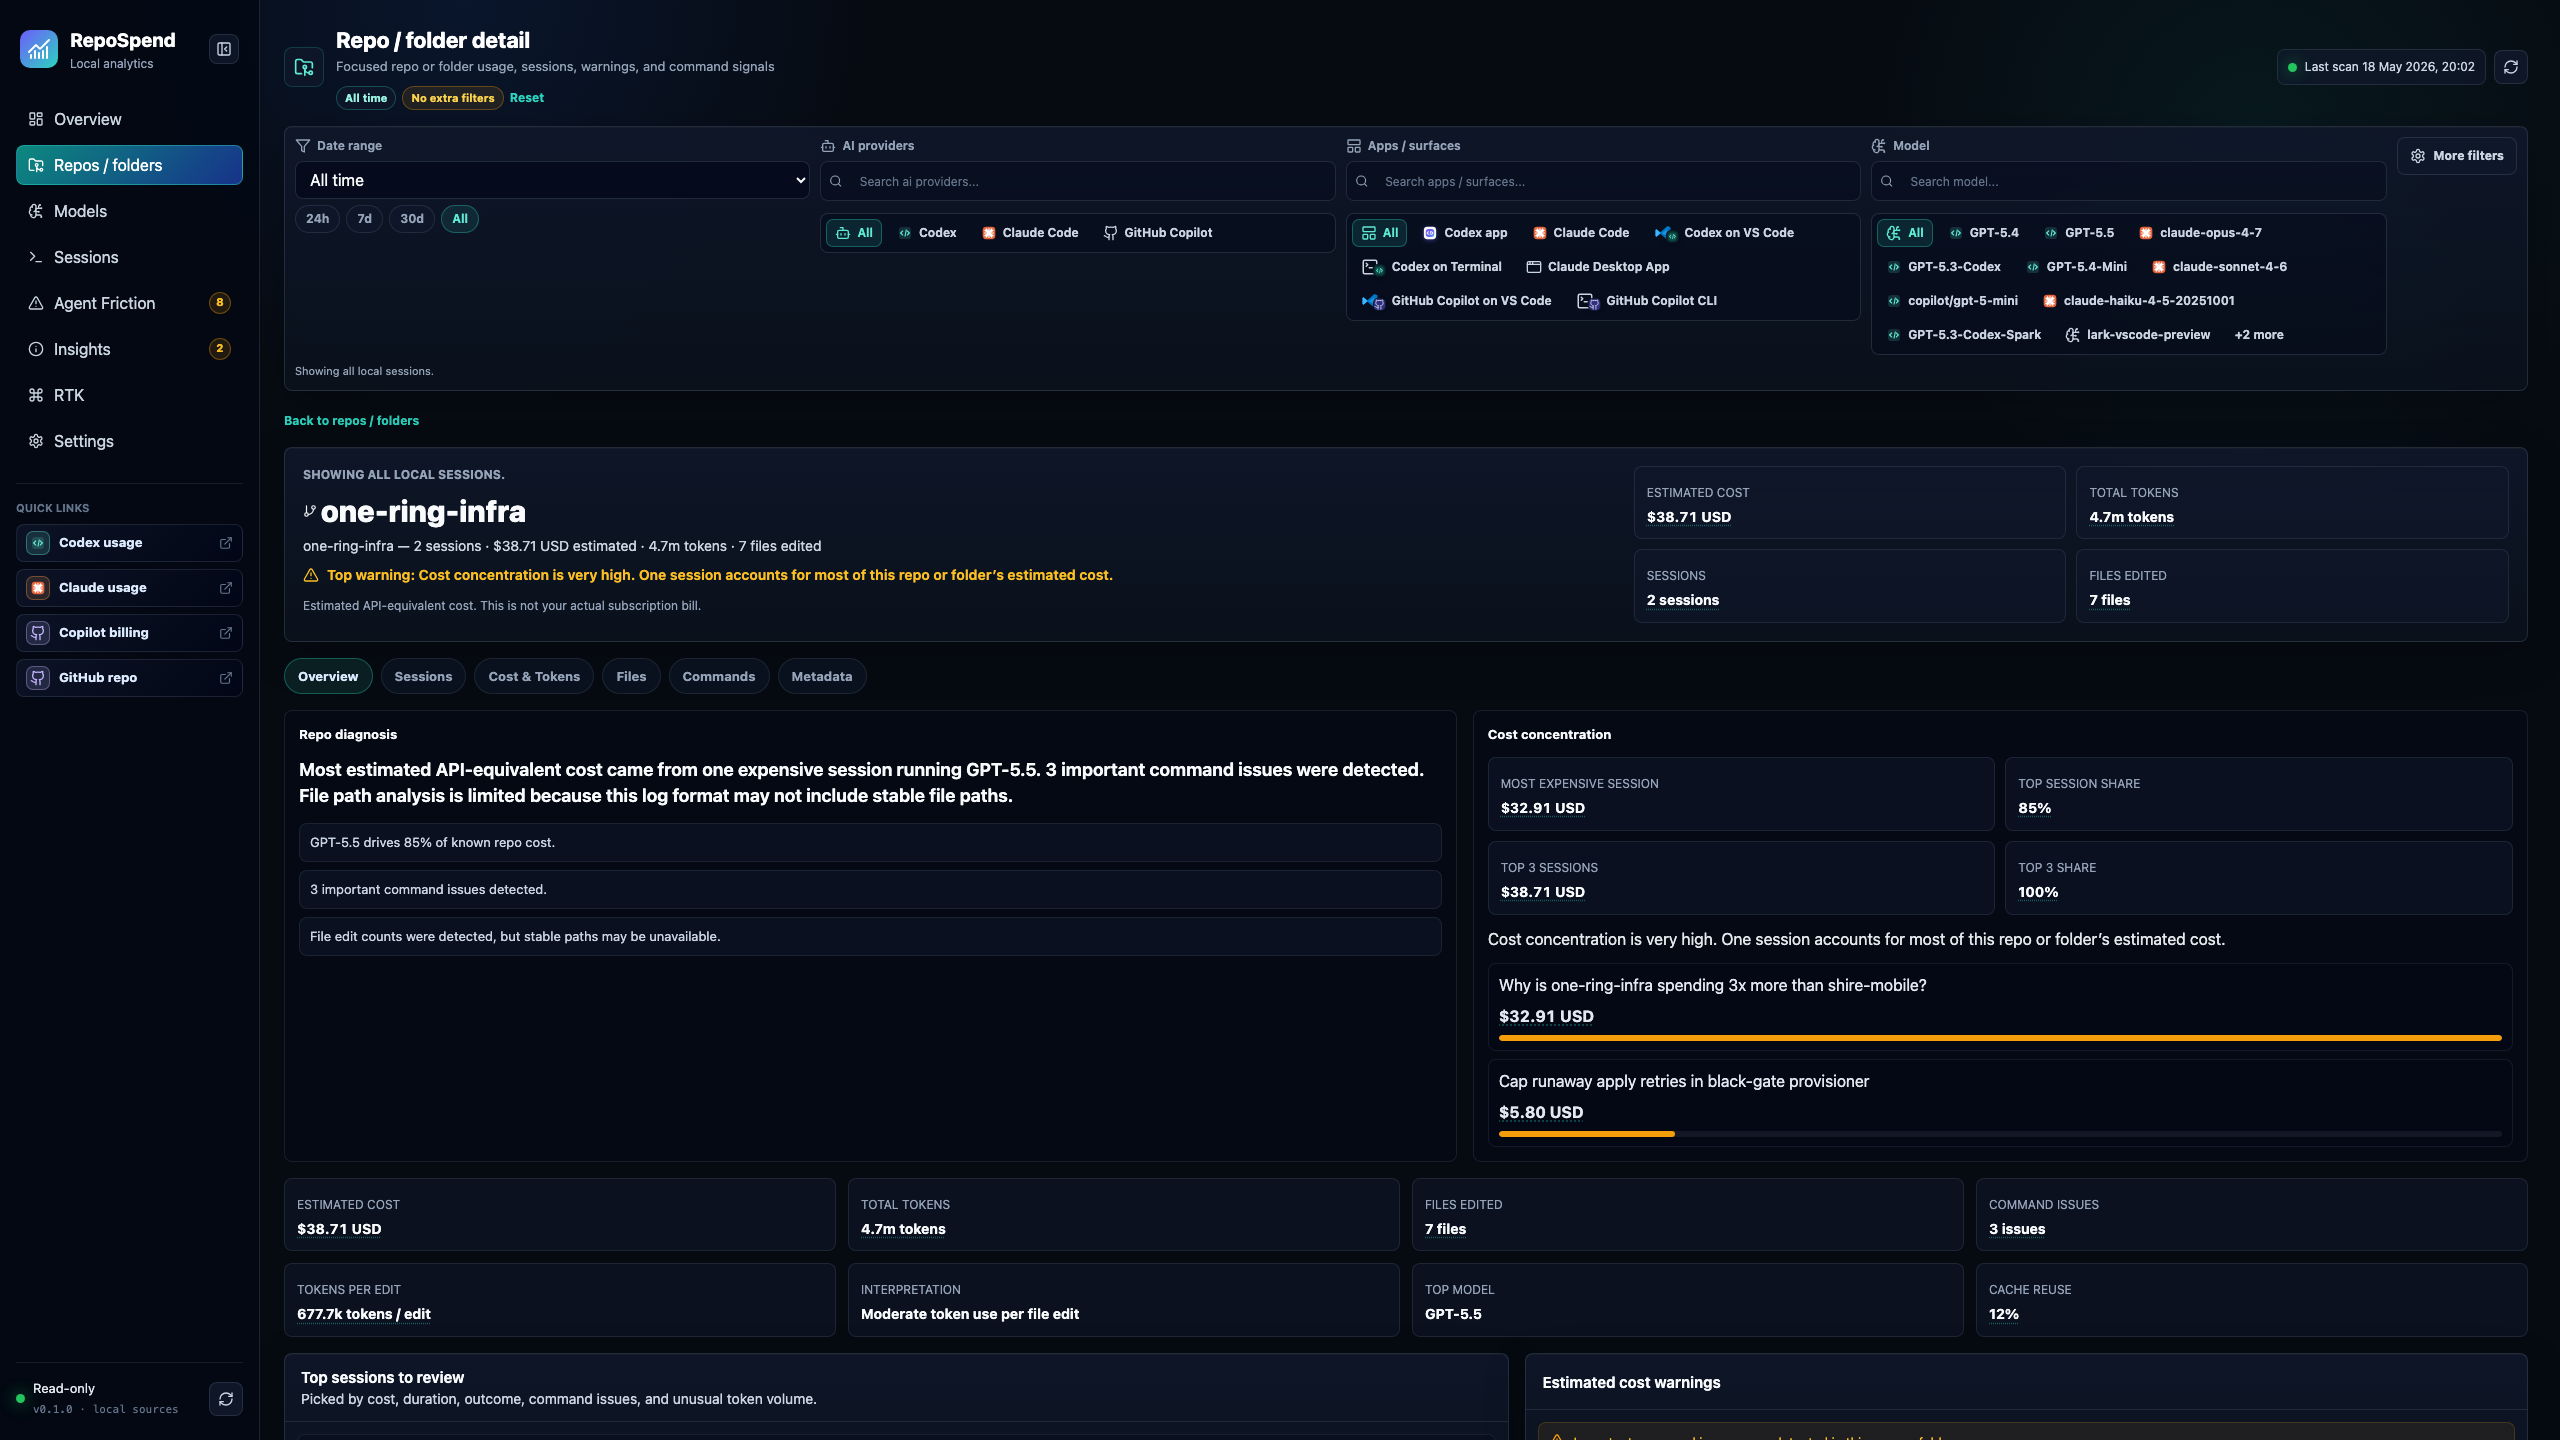
Task: Switch to the Sessions tab
Action: (423, 677)
